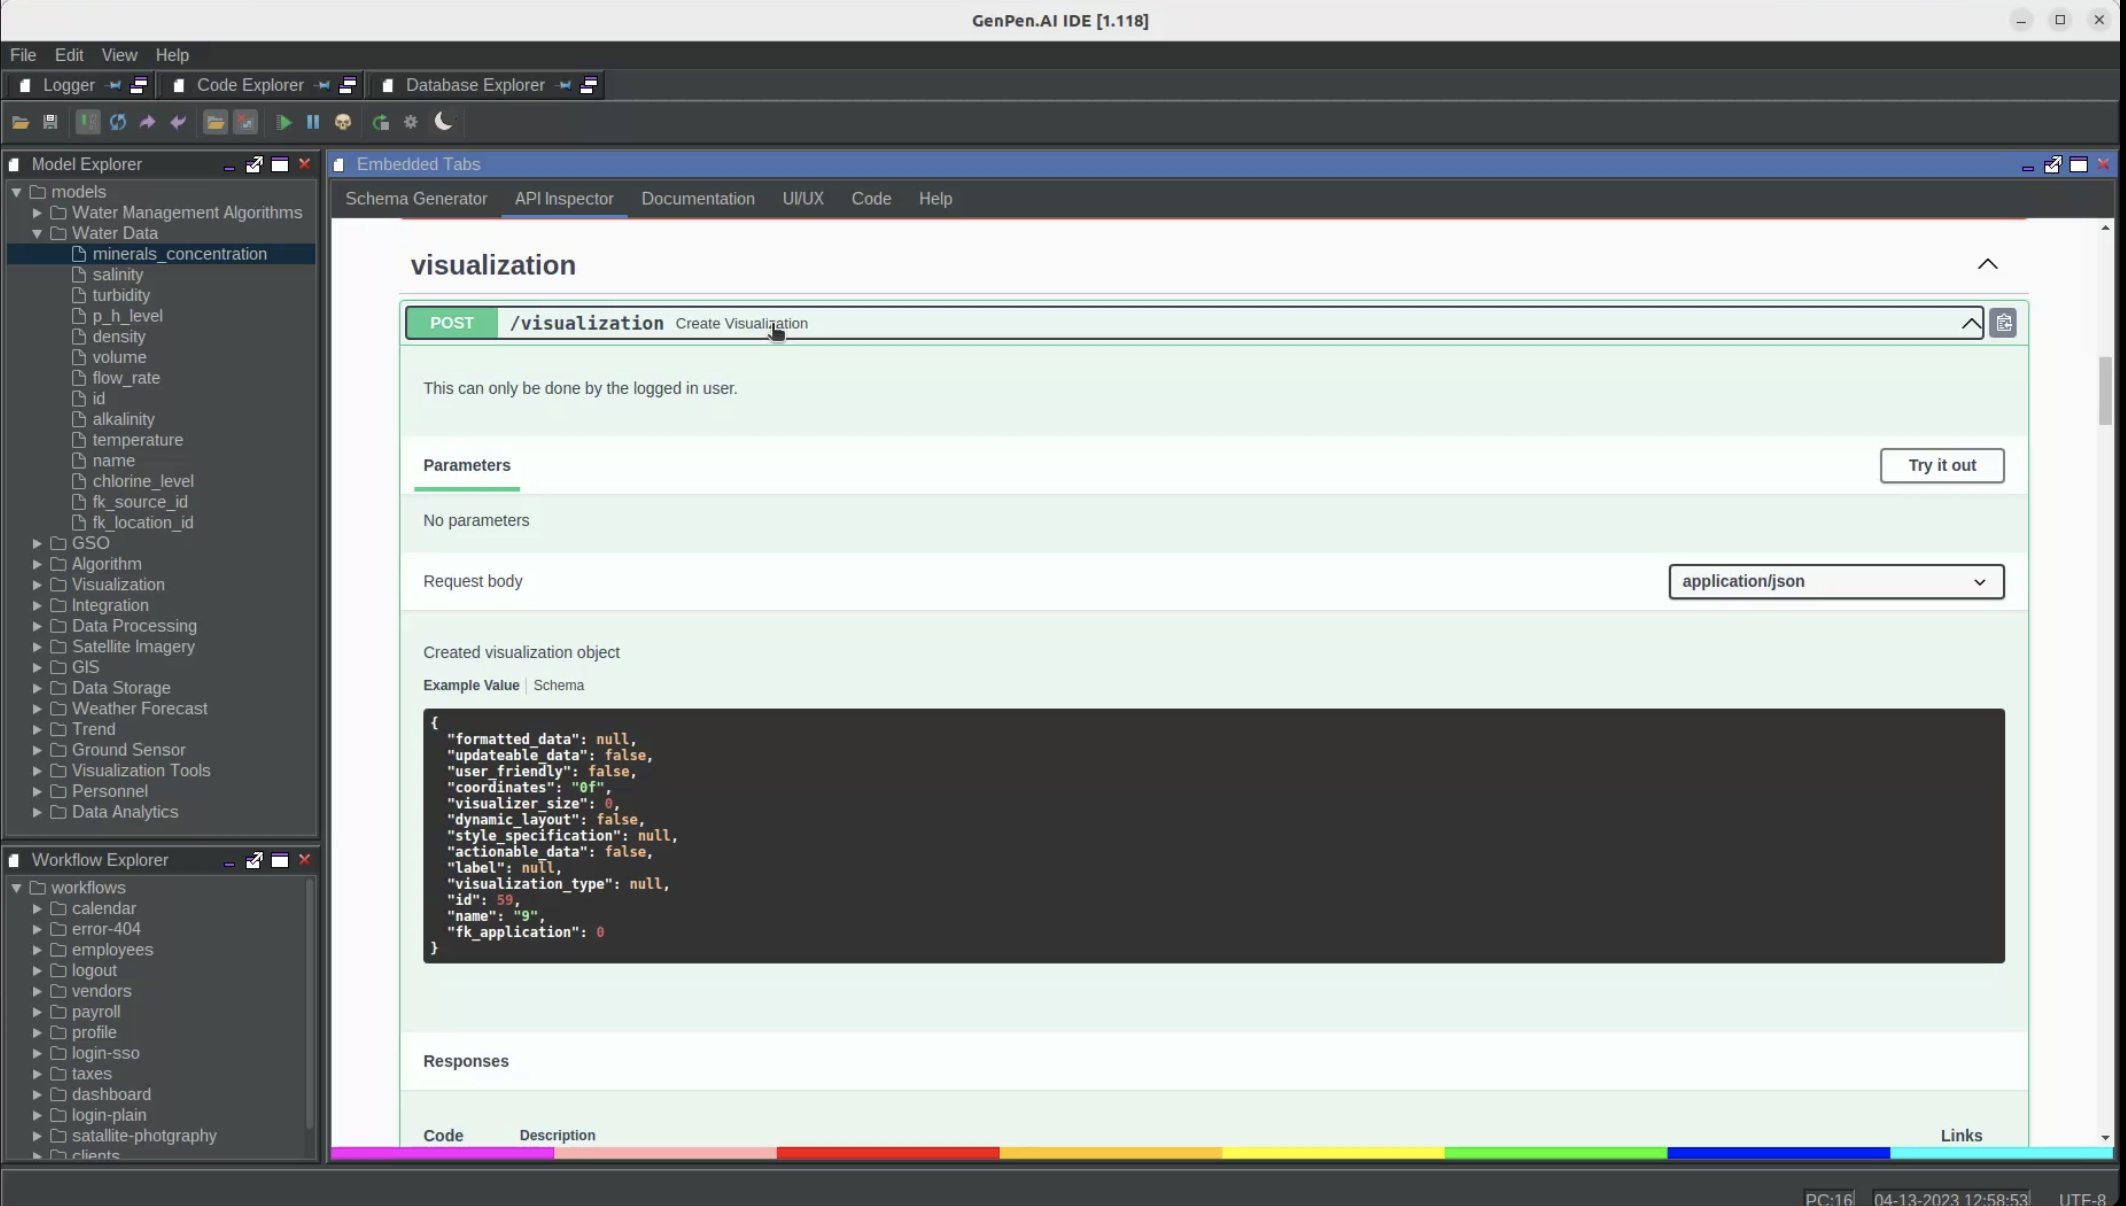Open the Edit menu
The height and width of the screenshot is (1206, 2126).
coord(69,55)
